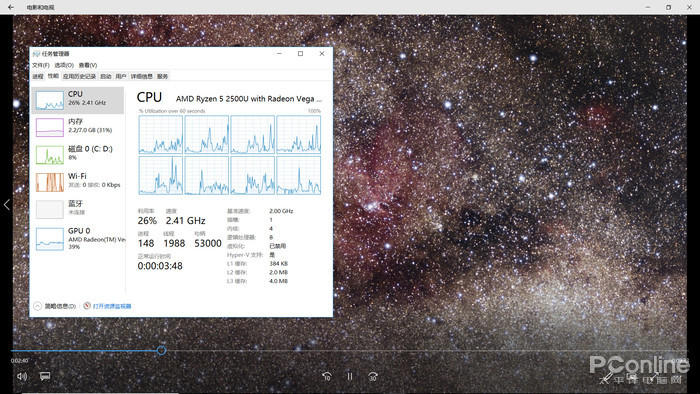700x394 pixels.
Task: Switch to the 进程 processes tab
Action: click(x=38, y=76)
